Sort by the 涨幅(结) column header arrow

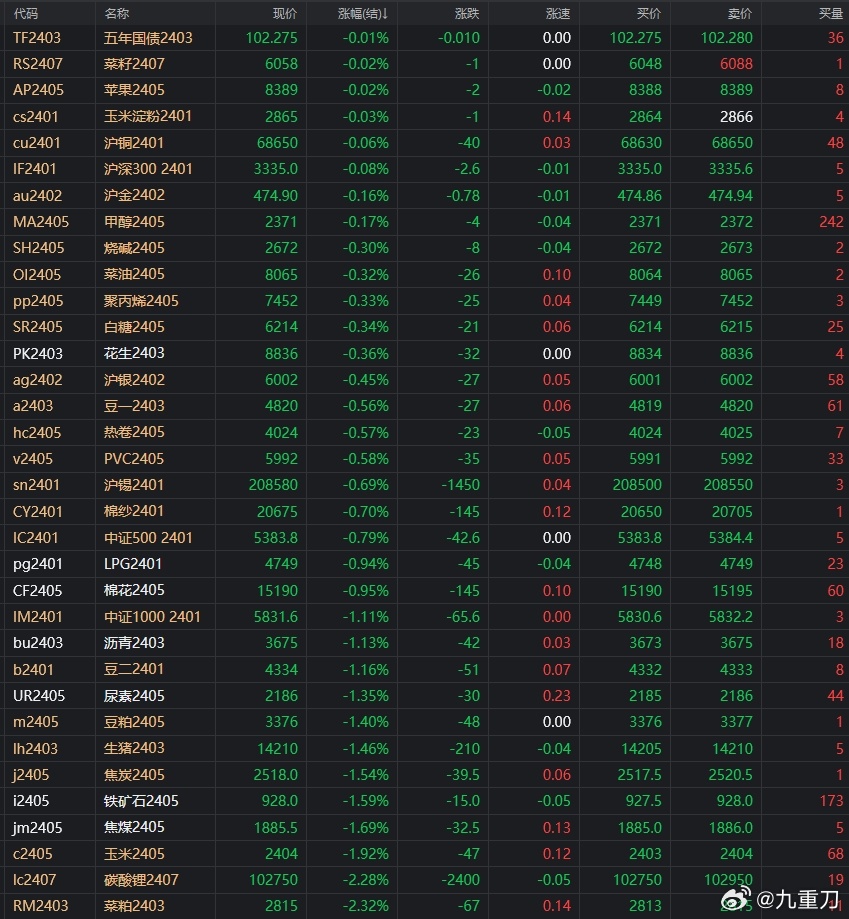[384, 13]
